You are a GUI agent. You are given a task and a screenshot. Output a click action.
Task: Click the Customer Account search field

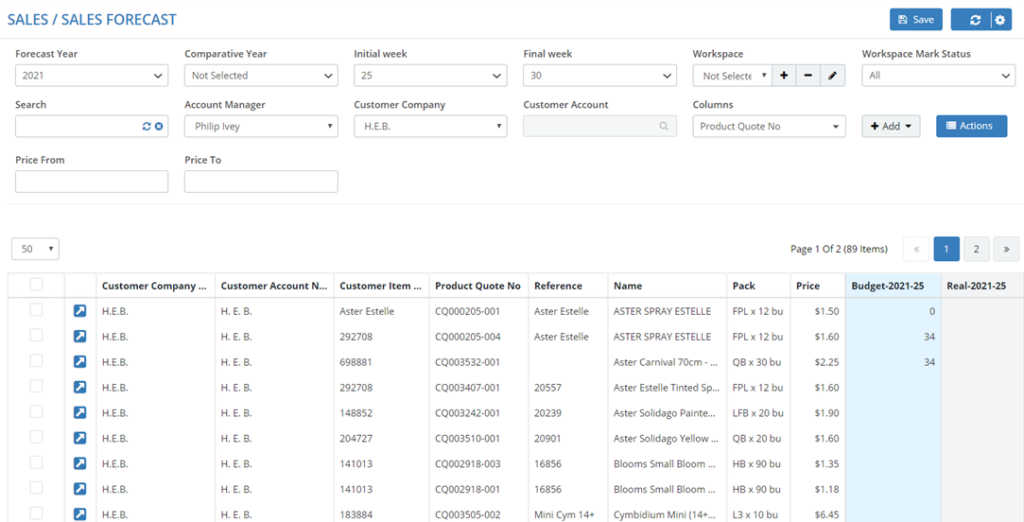pyautogui.click(x=600, y=126)
